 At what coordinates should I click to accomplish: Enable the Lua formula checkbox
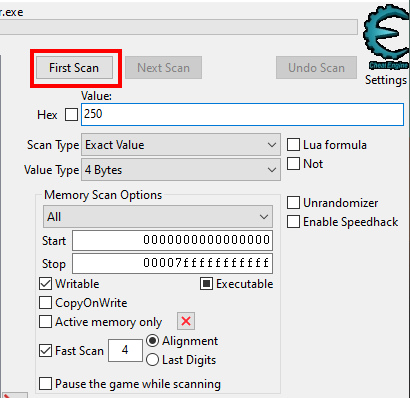tap(293, 145)
